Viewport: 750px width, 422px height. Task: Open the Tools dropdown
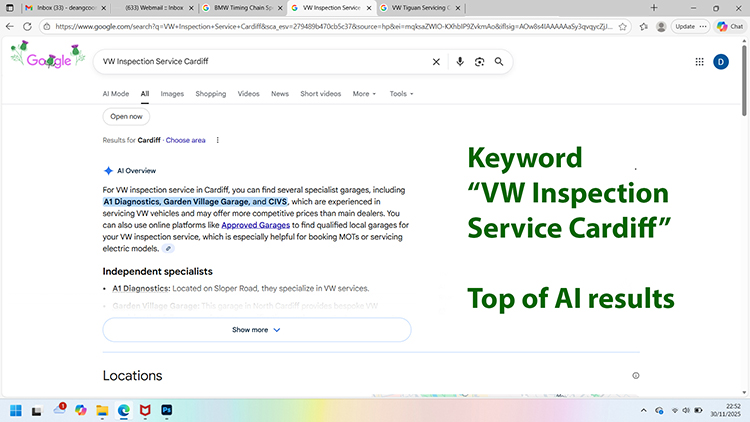click(x=401, y=94)
